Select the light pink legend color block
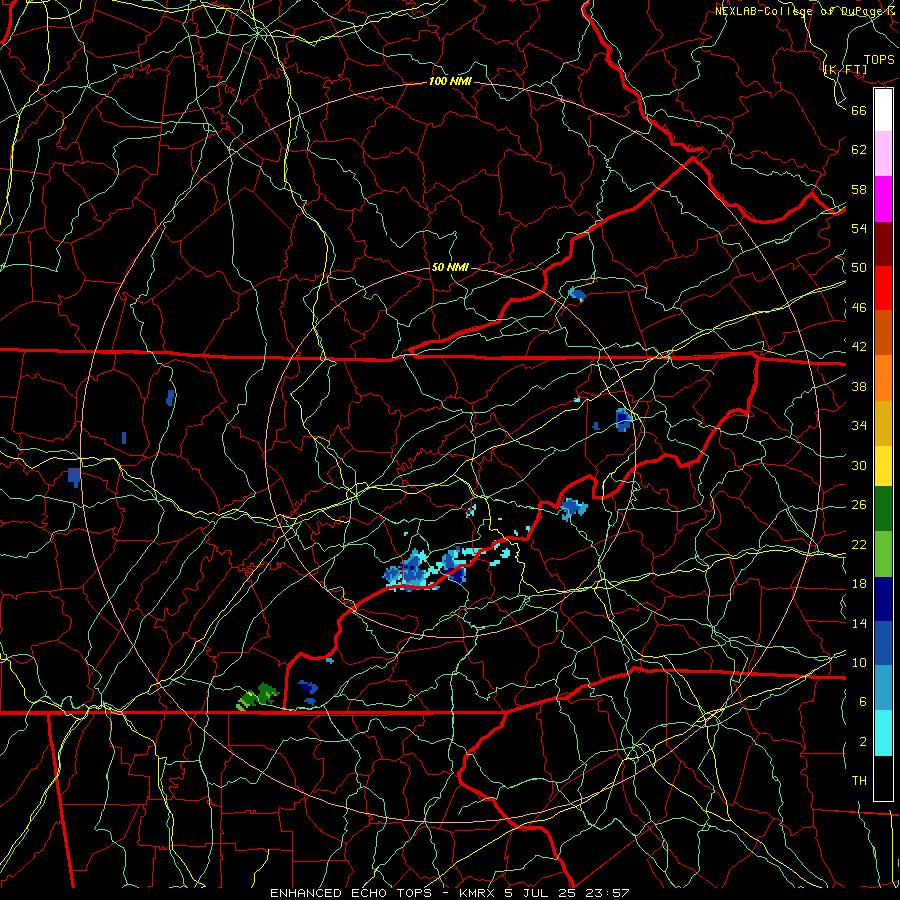 883,154
